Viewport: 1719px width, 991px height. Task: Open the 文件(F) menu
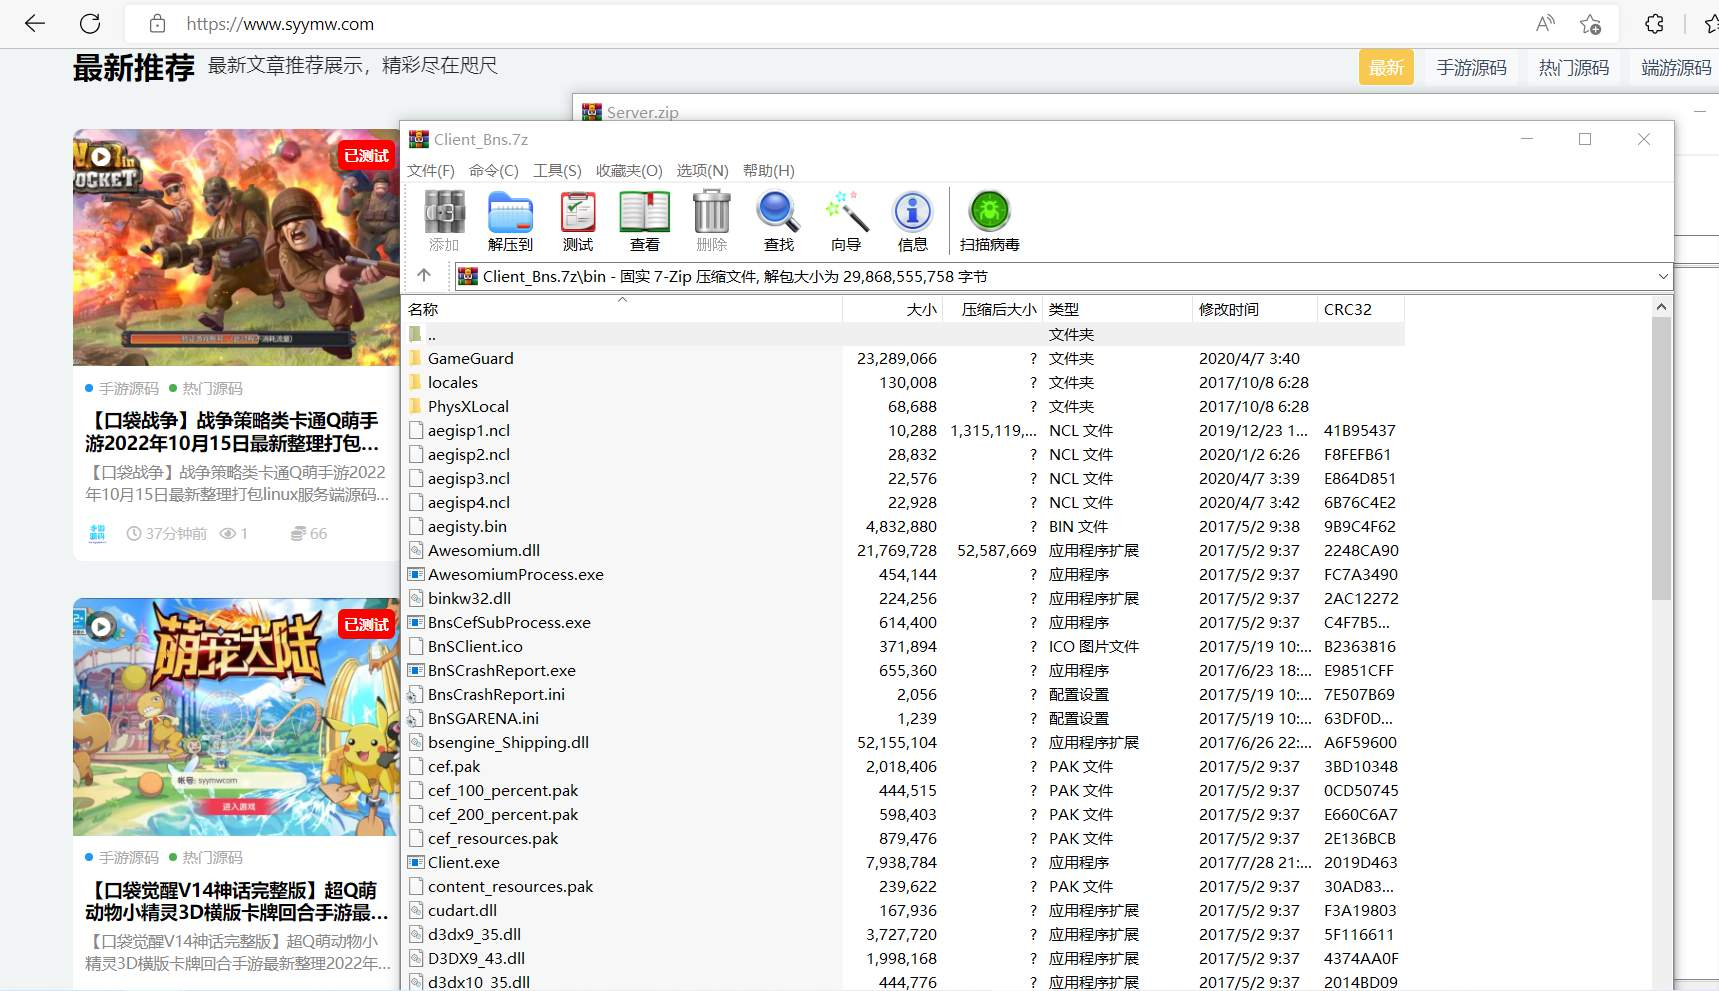coord(431,170)
